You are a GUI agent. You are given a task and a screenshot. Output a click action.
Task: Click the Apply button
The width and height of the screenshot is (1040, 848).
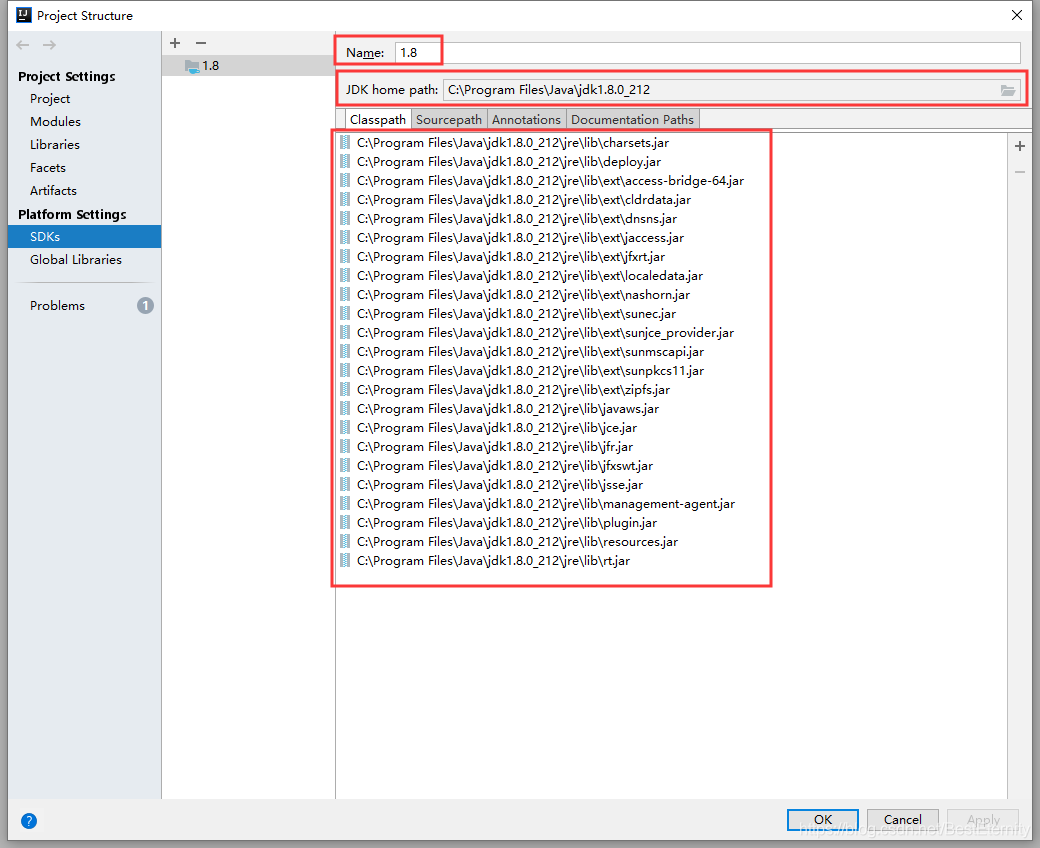tap(983, 819)
